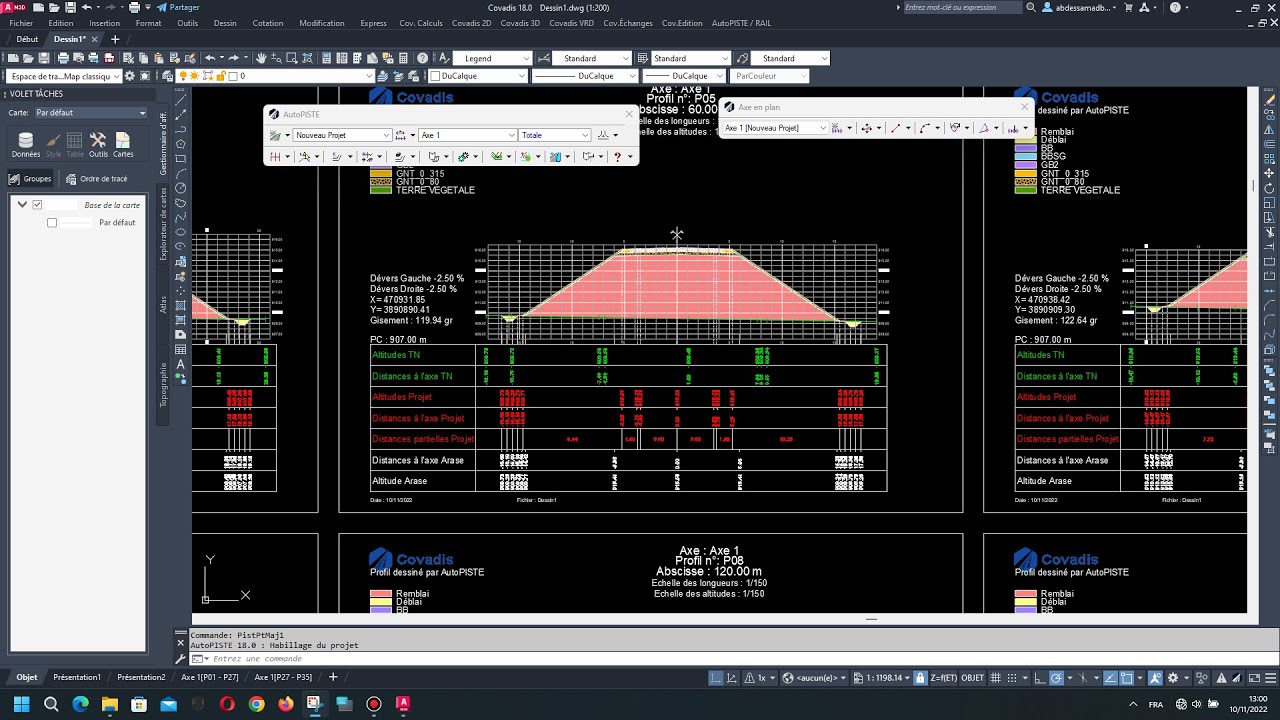Open the Outils tools icon in the task pane
Image resolution: width=1280 pixels, height=720 pixels.
tap(98, 144)
